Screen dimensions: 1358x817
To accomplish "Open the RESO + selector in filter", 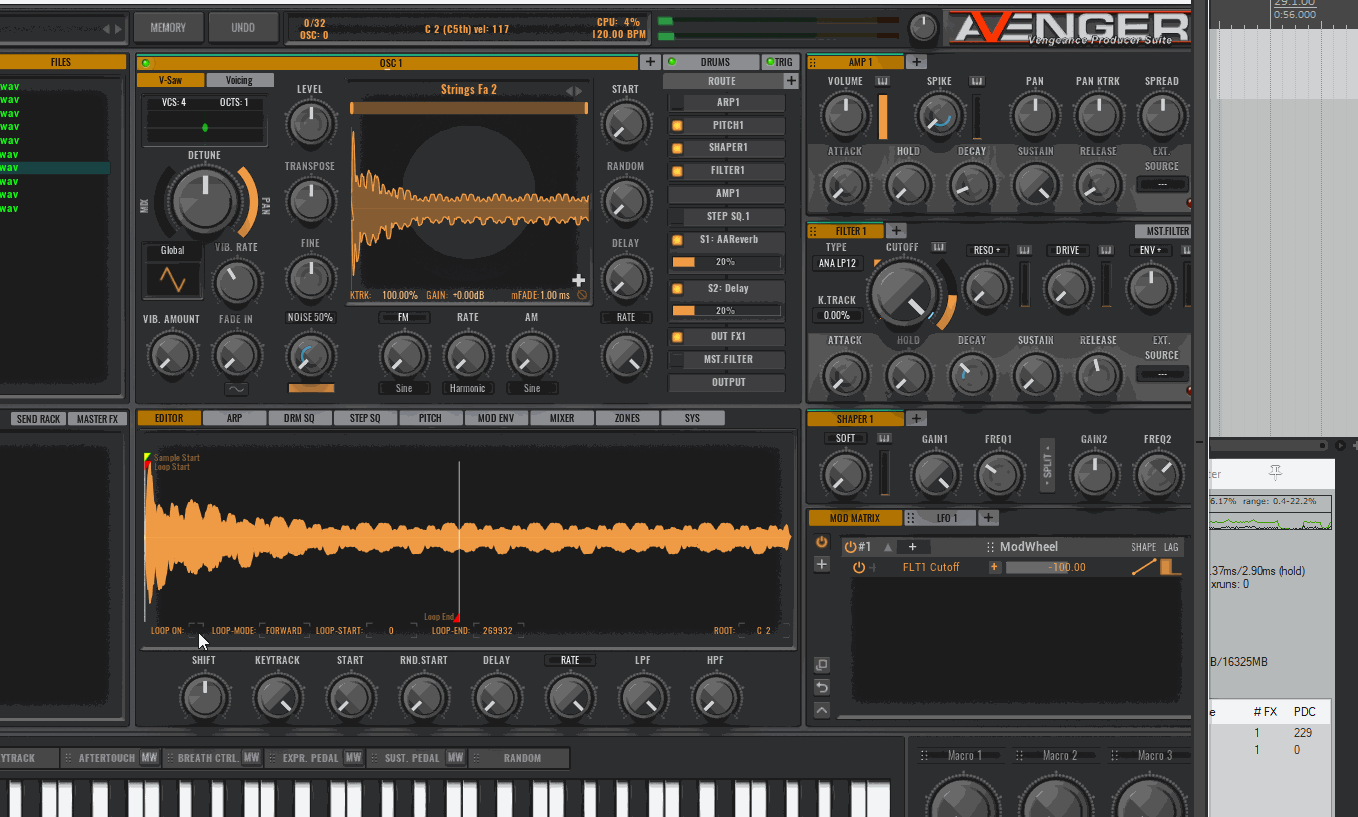I will [x=987, y=250].
